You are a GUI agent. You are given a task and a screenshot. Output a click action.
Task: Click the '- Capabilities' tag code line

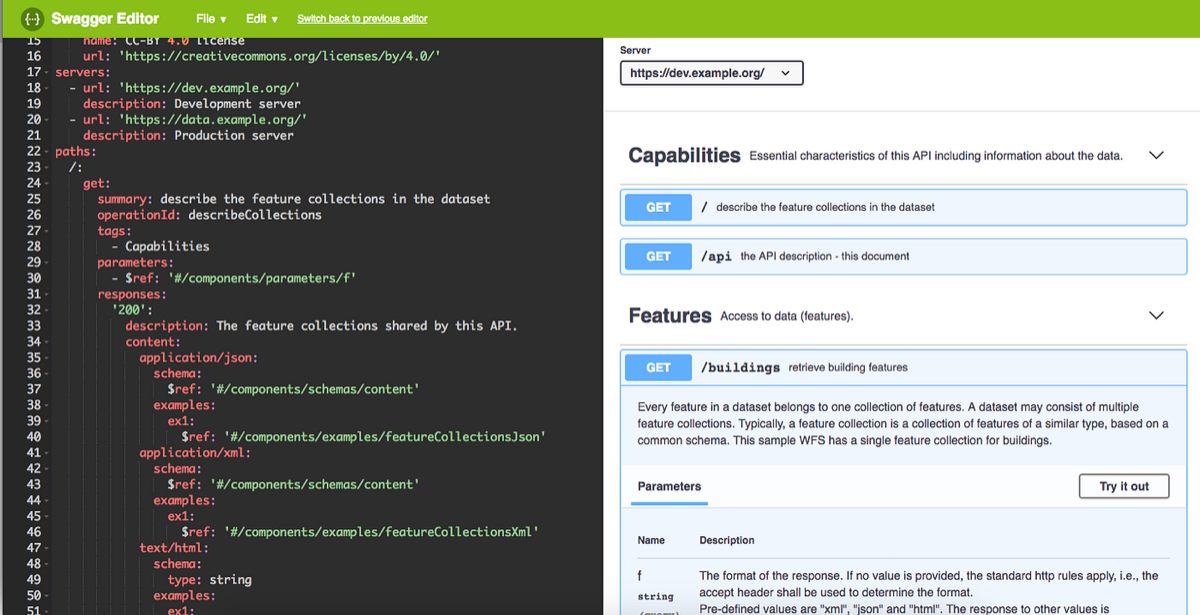(160, 247)
